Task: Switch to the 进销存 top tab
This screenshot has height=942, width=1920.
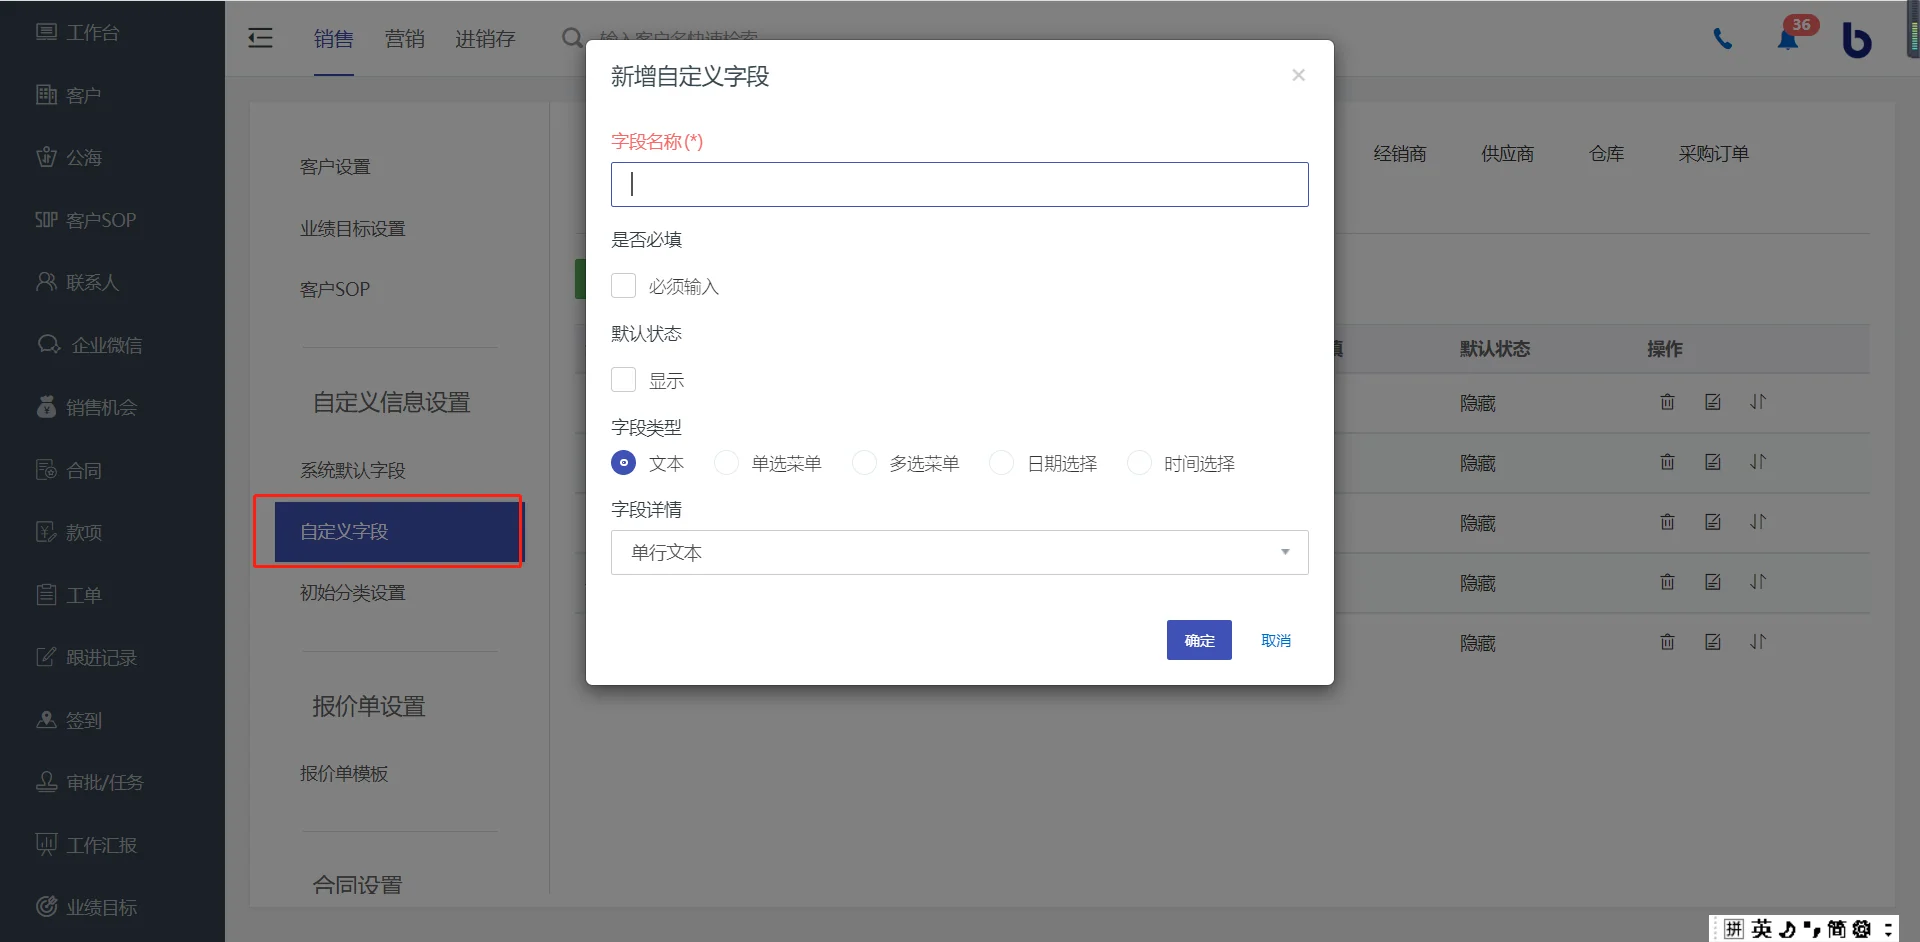Action: 485,39
